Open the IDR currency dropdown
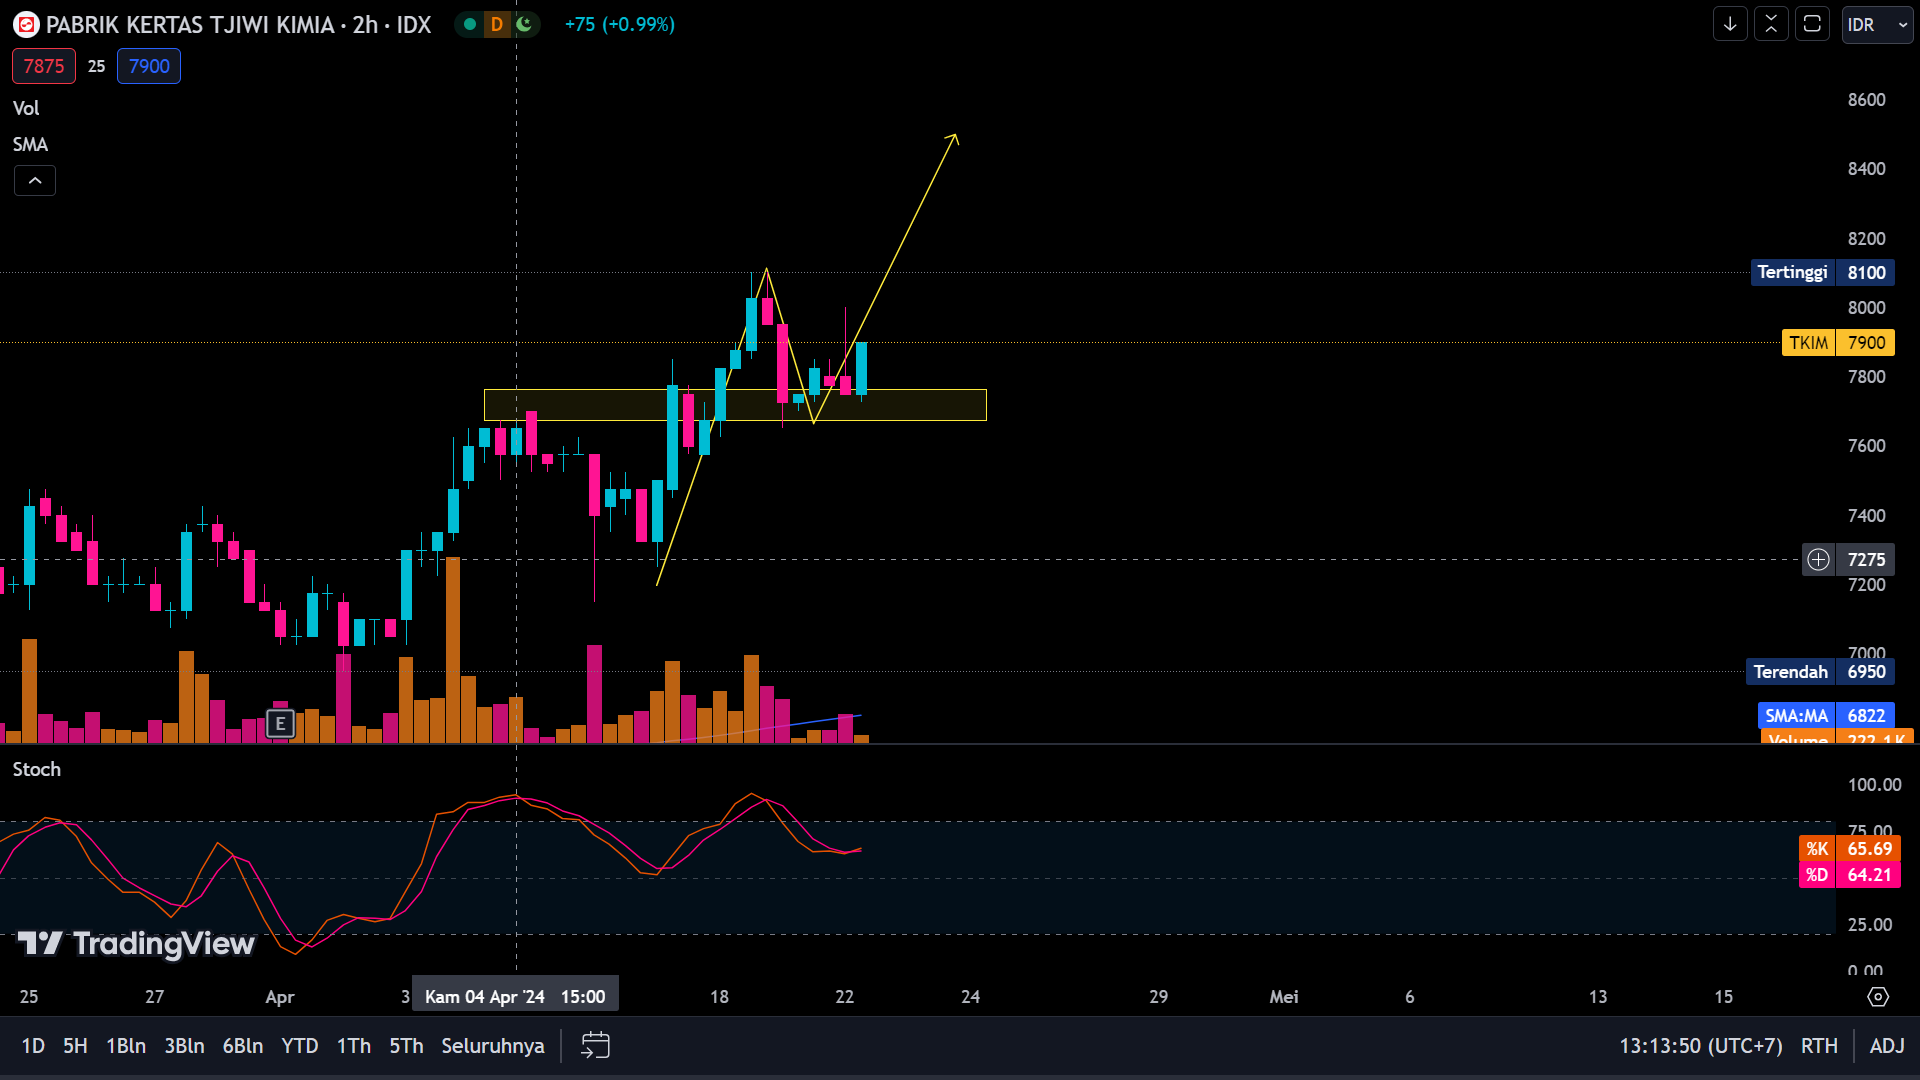The width and height of the screenshot is (1920, 1080). pos(1877,25)
